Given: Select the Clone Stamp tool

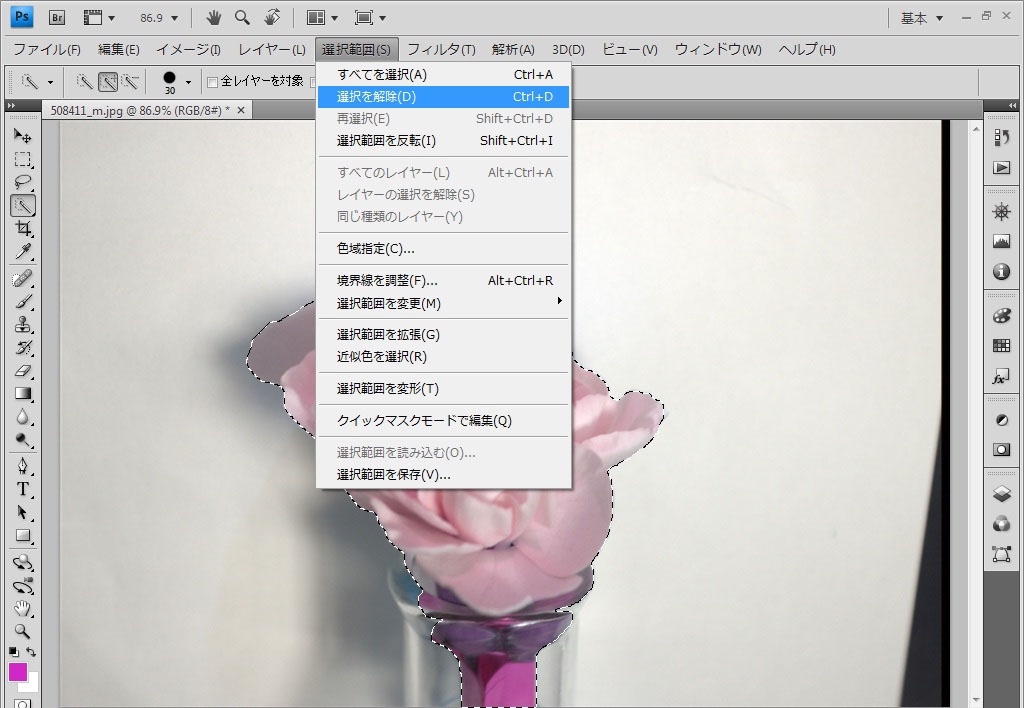Looking at the screenshot, I should (22, 325).
